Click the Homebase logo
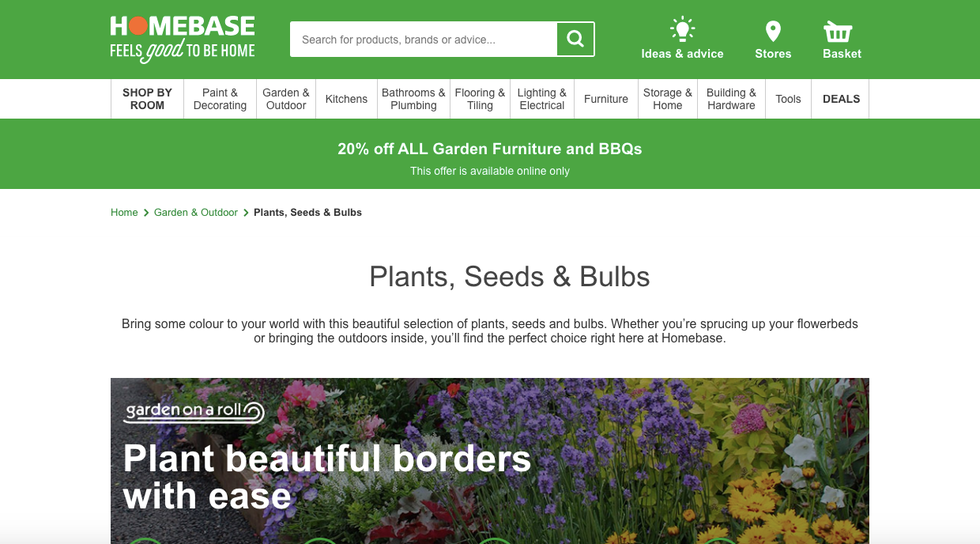This screenshot has width=980, height=544. click(x=182, y=39)
